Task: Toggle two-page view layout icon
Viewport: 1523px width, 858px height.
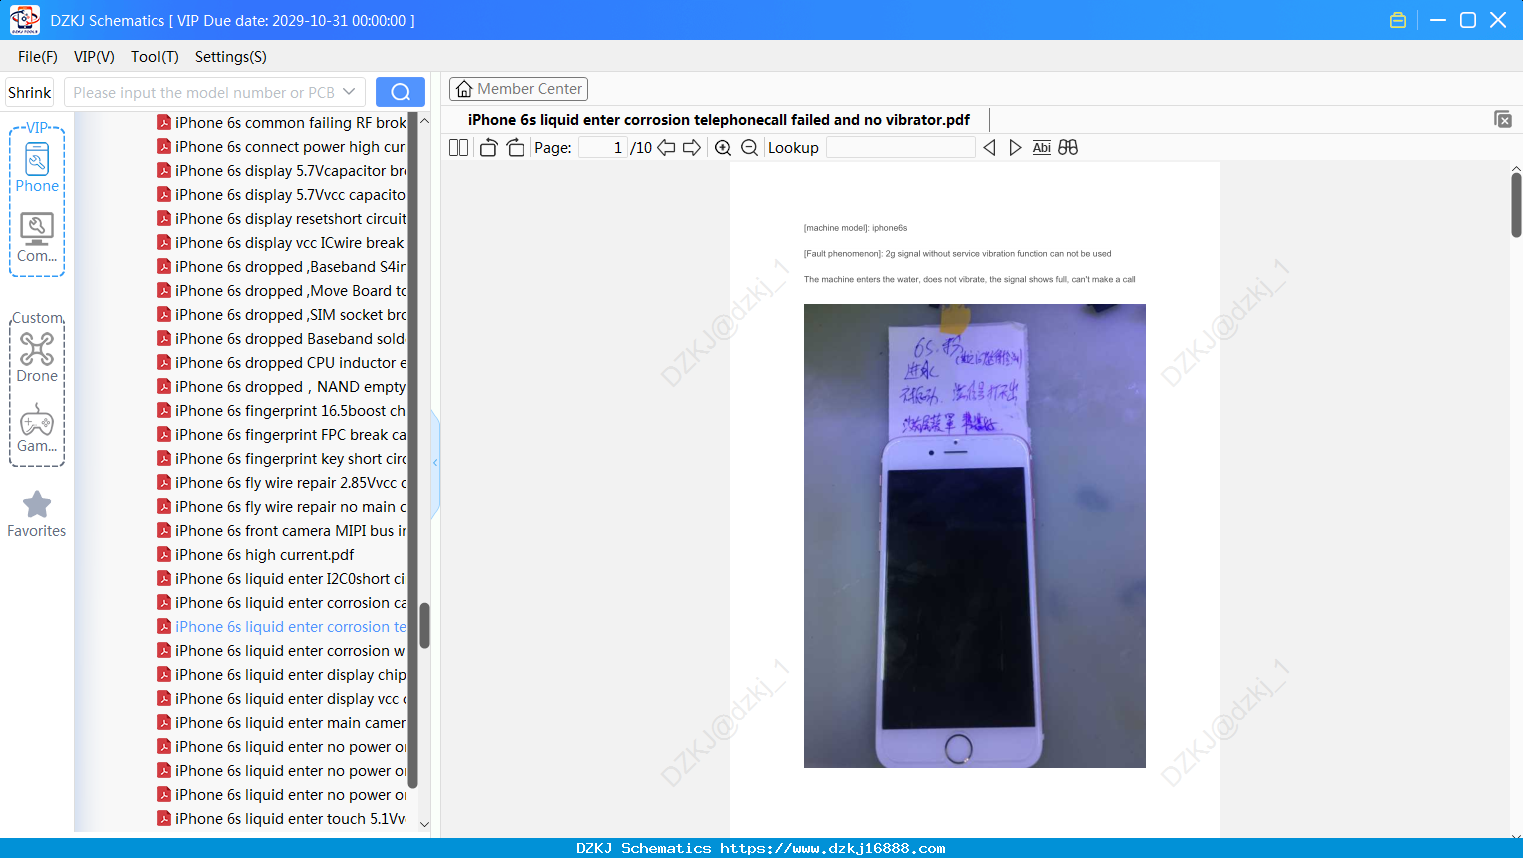Action: pos(459,148)
